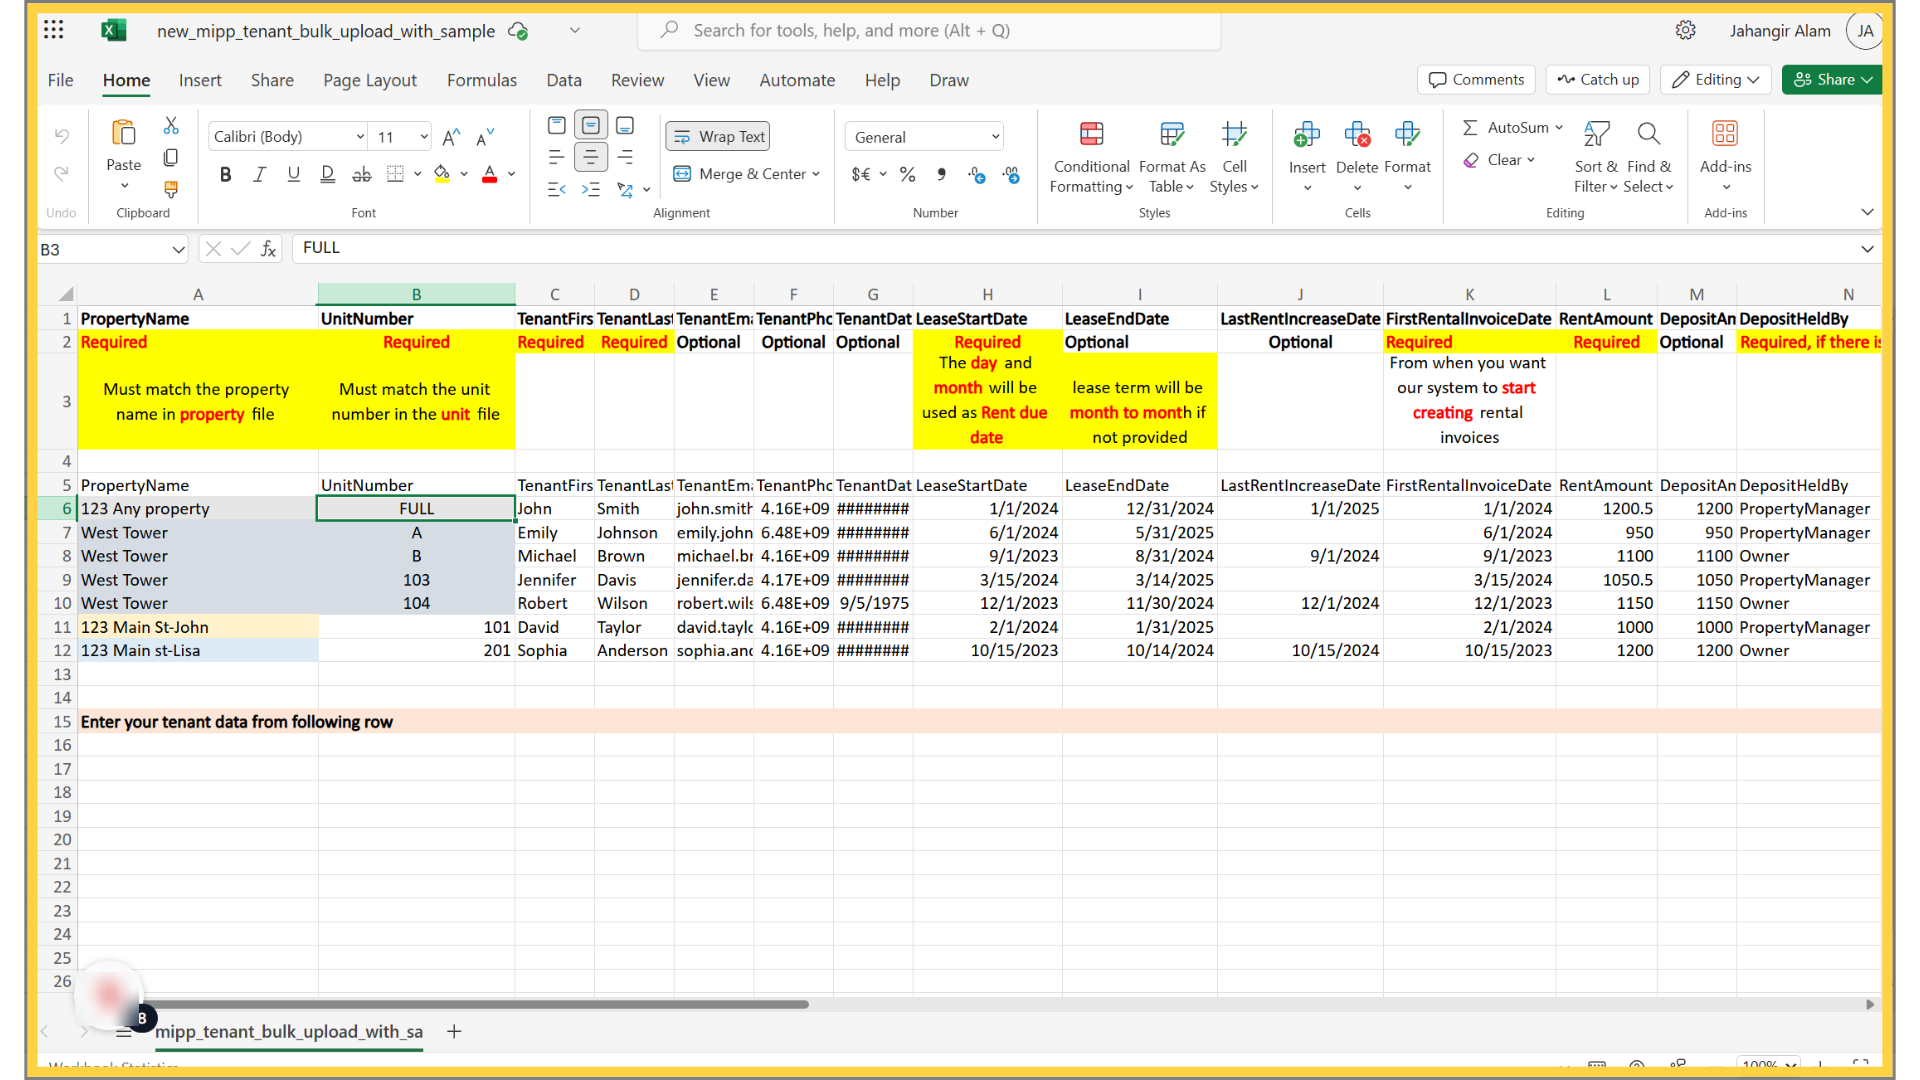The width and height of the screenshot is (1920, 1080).
Task: Toggle Italic formatting
Action: pyautogui.click(x=260, y=174)
